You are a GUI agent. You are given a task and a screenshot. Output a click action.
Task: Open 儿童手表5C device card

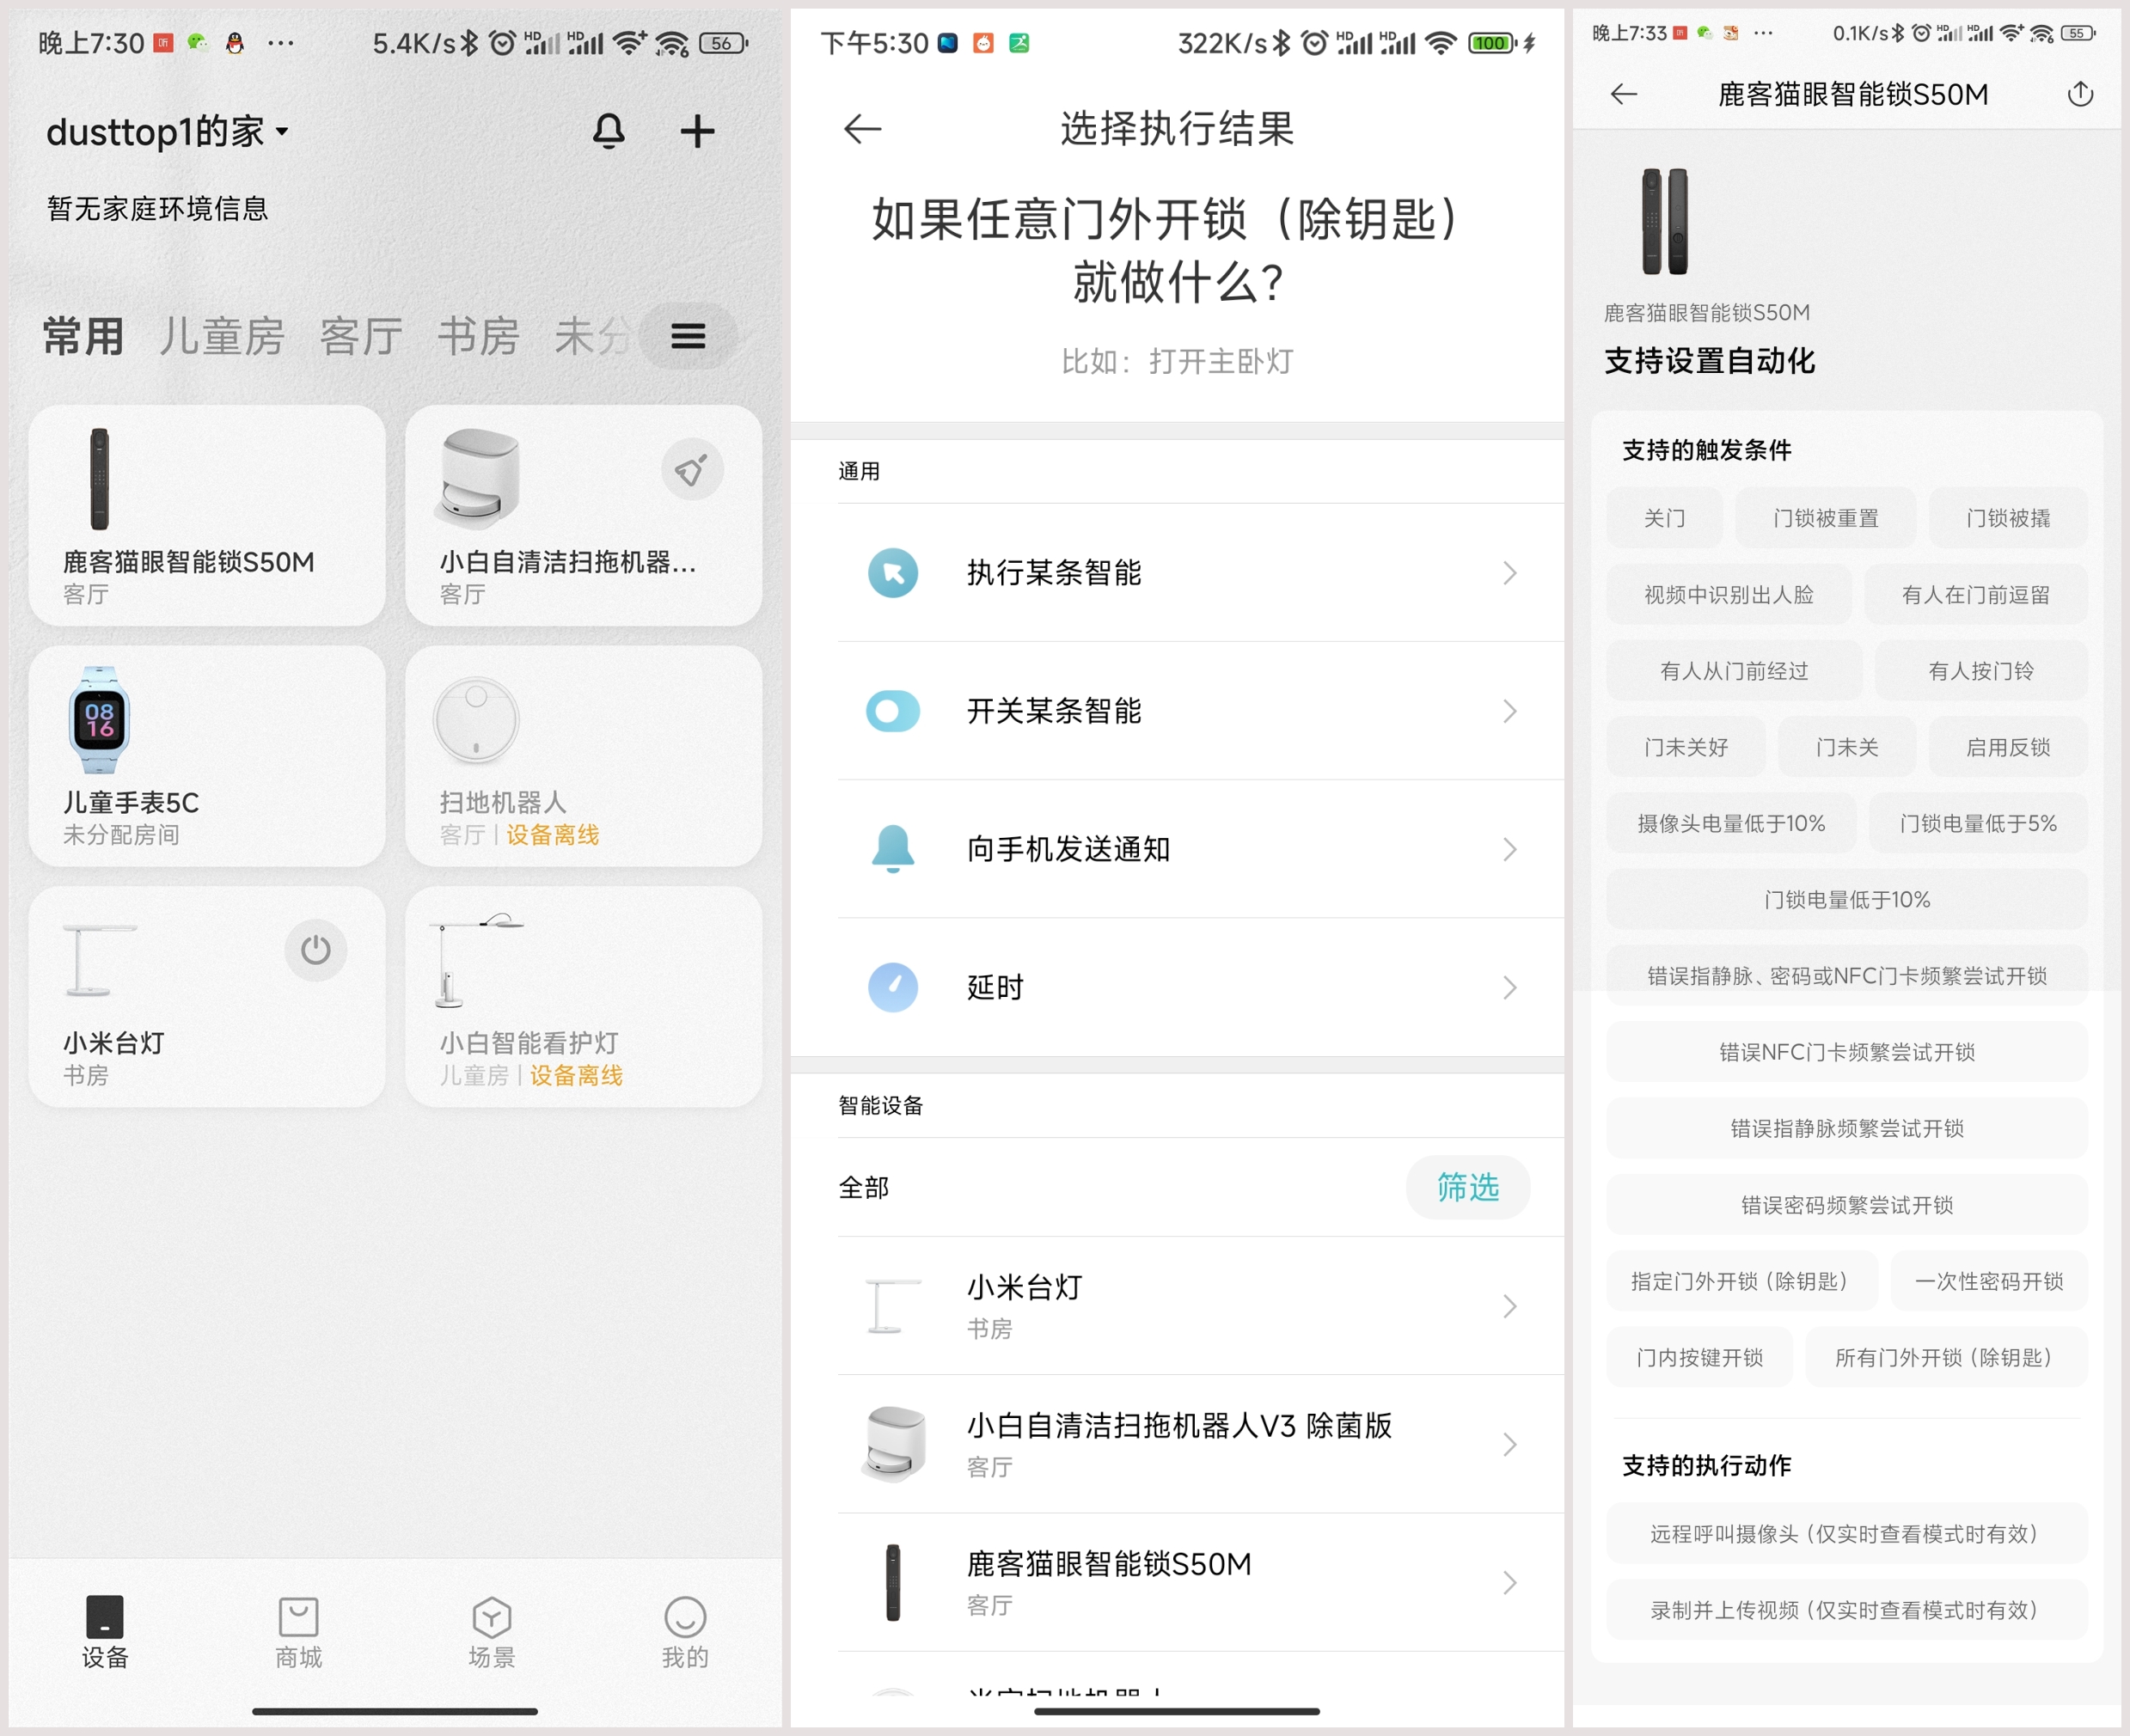tap(207, 756)
